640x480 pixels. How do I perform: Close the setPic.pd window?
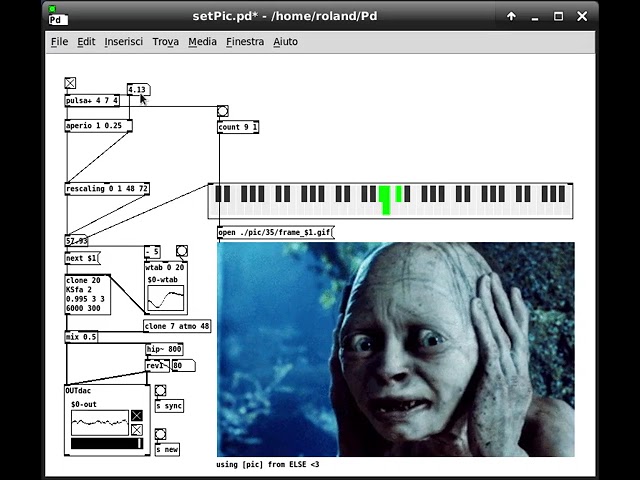tap(582, 16)
